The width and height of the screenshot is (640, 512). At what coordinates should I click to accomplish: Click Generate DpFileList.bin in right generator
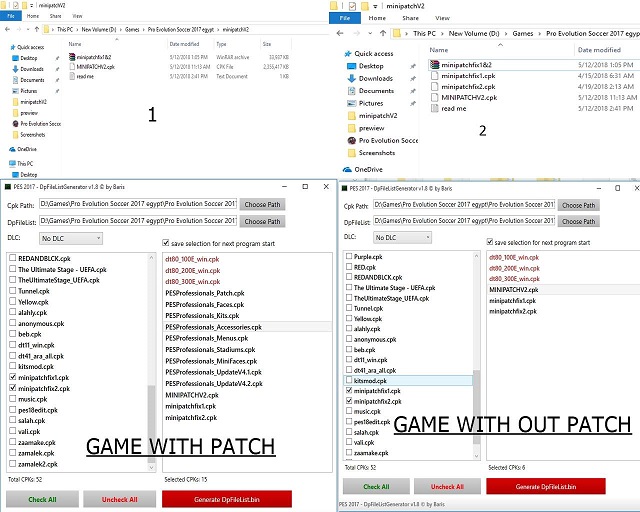pyautogui.click(x=546, y=486)
